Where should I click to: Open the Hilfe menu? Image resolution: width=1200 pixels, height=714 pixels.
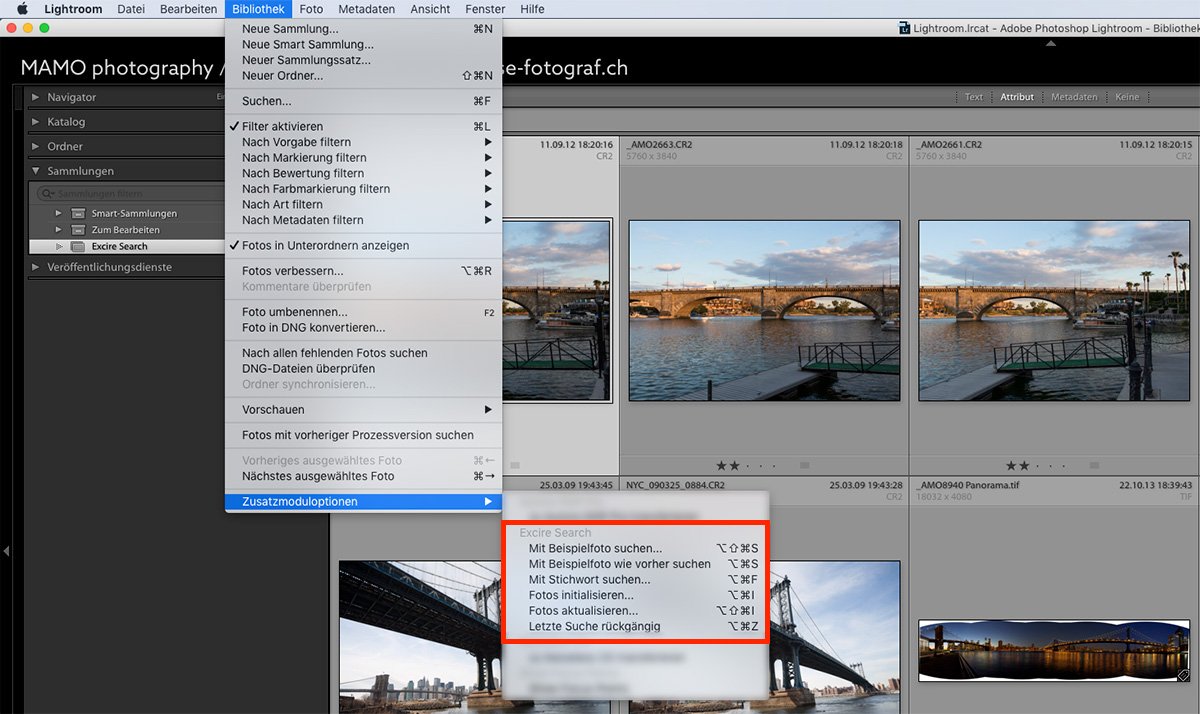532,9
